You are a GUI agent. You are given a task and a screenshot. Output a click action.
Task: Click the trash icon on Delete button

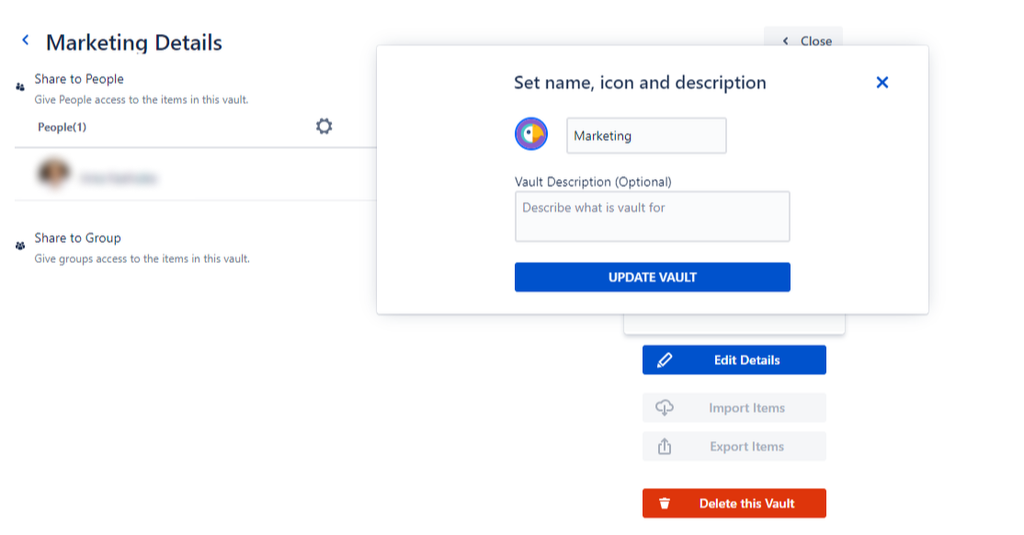[x=665, y=504]
